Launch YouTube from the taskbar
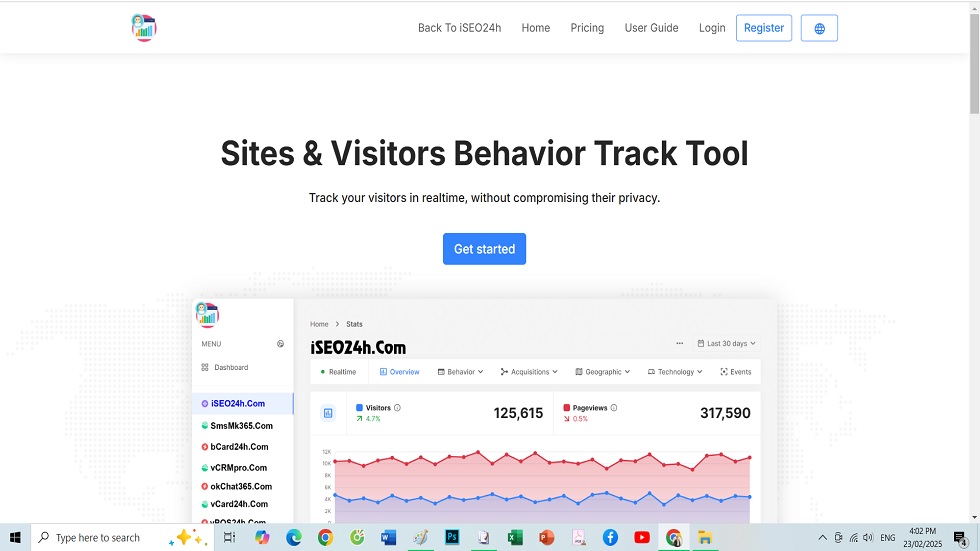 click(x=642, y=537)
